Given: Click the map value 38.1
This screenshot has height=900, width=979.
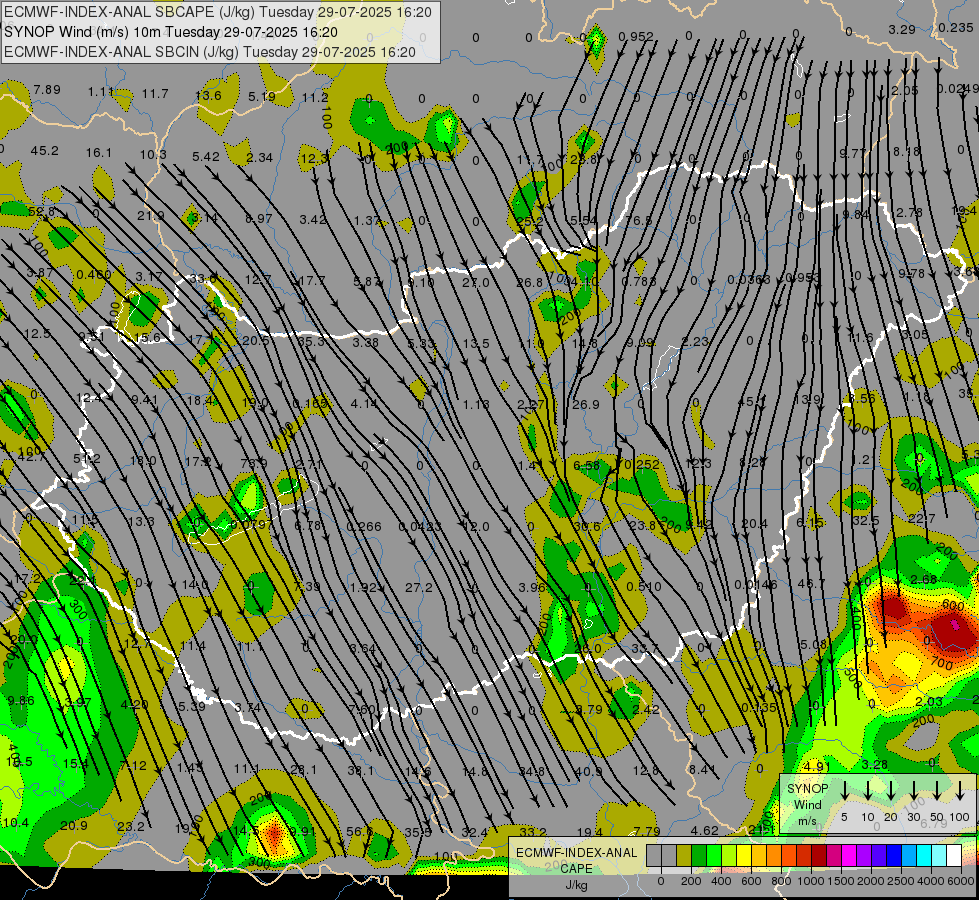Looking at the screenshot, I should coord(360,771).
